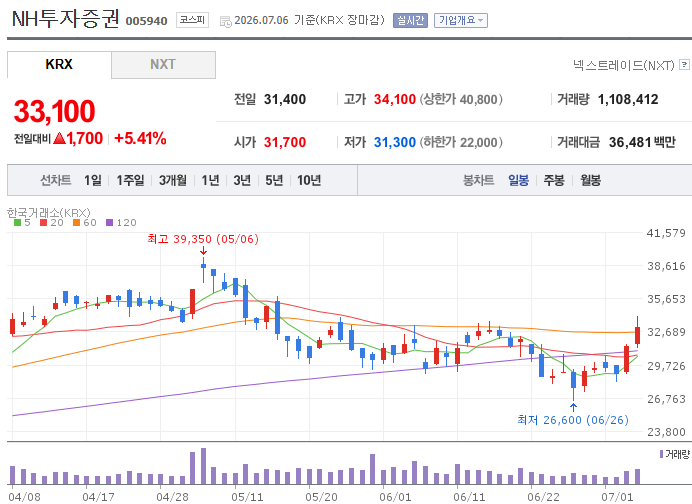Click the change percentage +5.41%
692x504 pixels.
tap(140, 139)
